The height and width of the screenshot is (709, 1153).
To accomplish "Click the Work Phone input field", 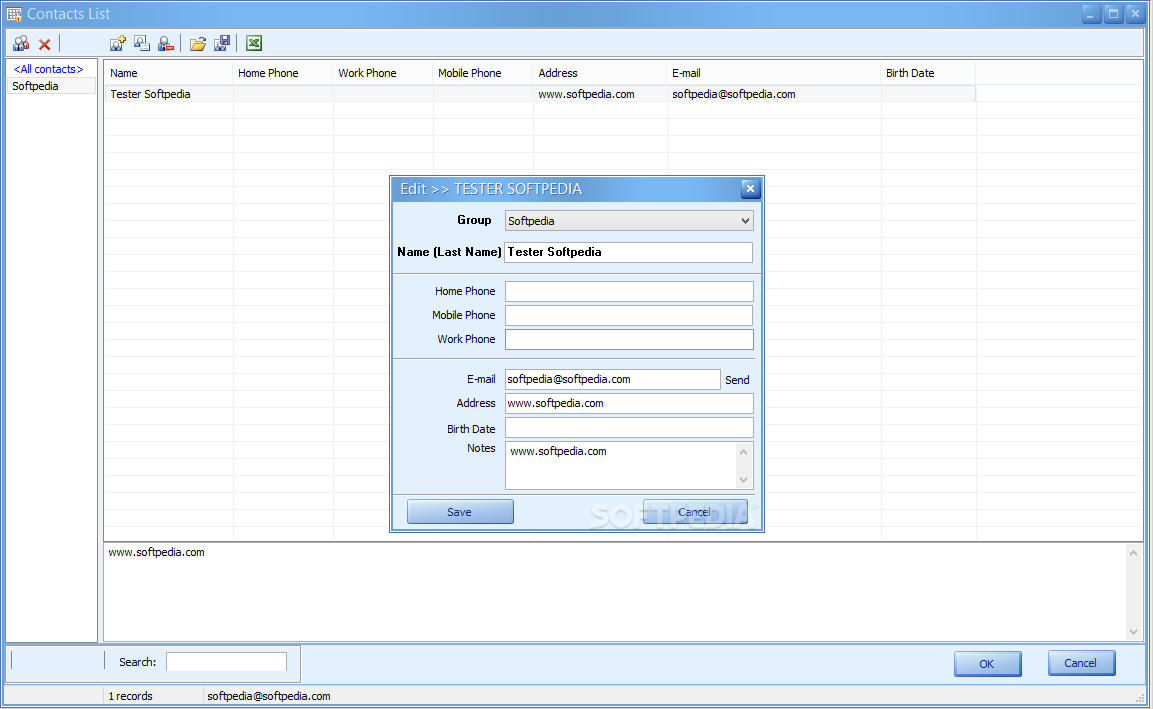I will tap(629, 339).
